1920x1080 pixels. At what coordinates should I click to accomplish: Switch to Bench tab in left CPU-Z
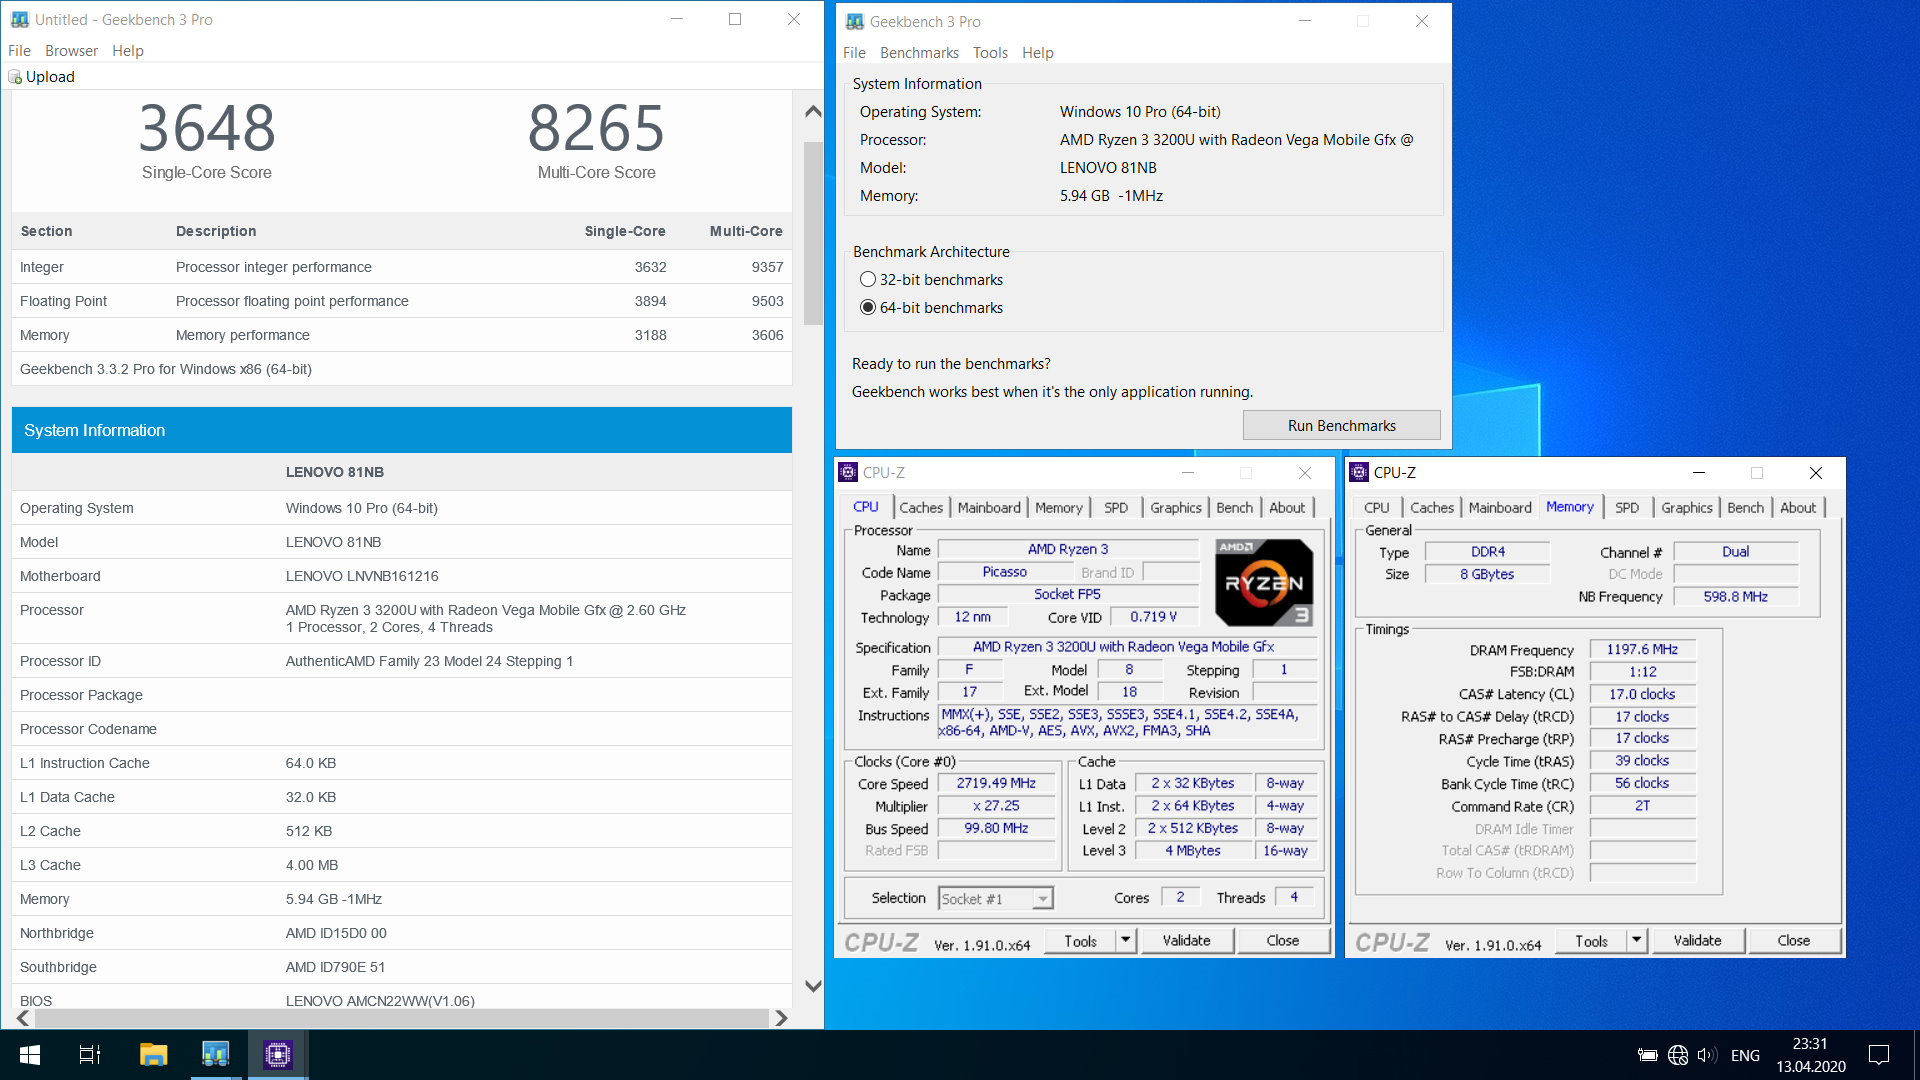click(1234, 508)
